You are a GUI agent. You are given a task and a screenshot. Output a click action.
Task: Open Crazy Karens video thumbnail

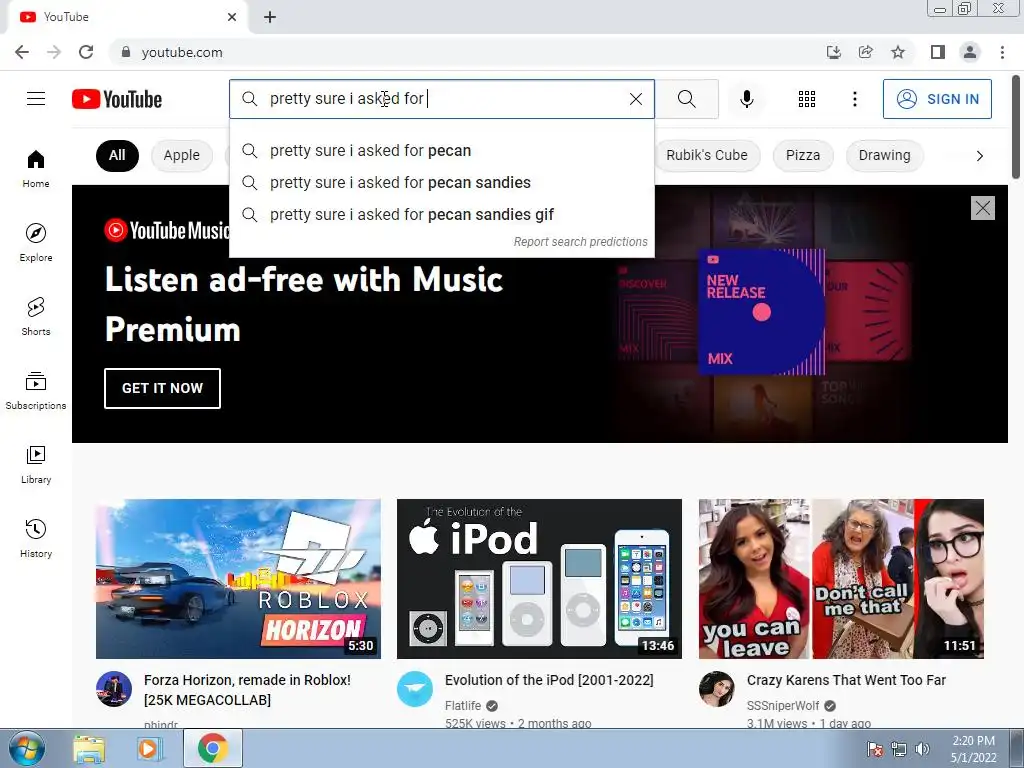pos(841,579)
